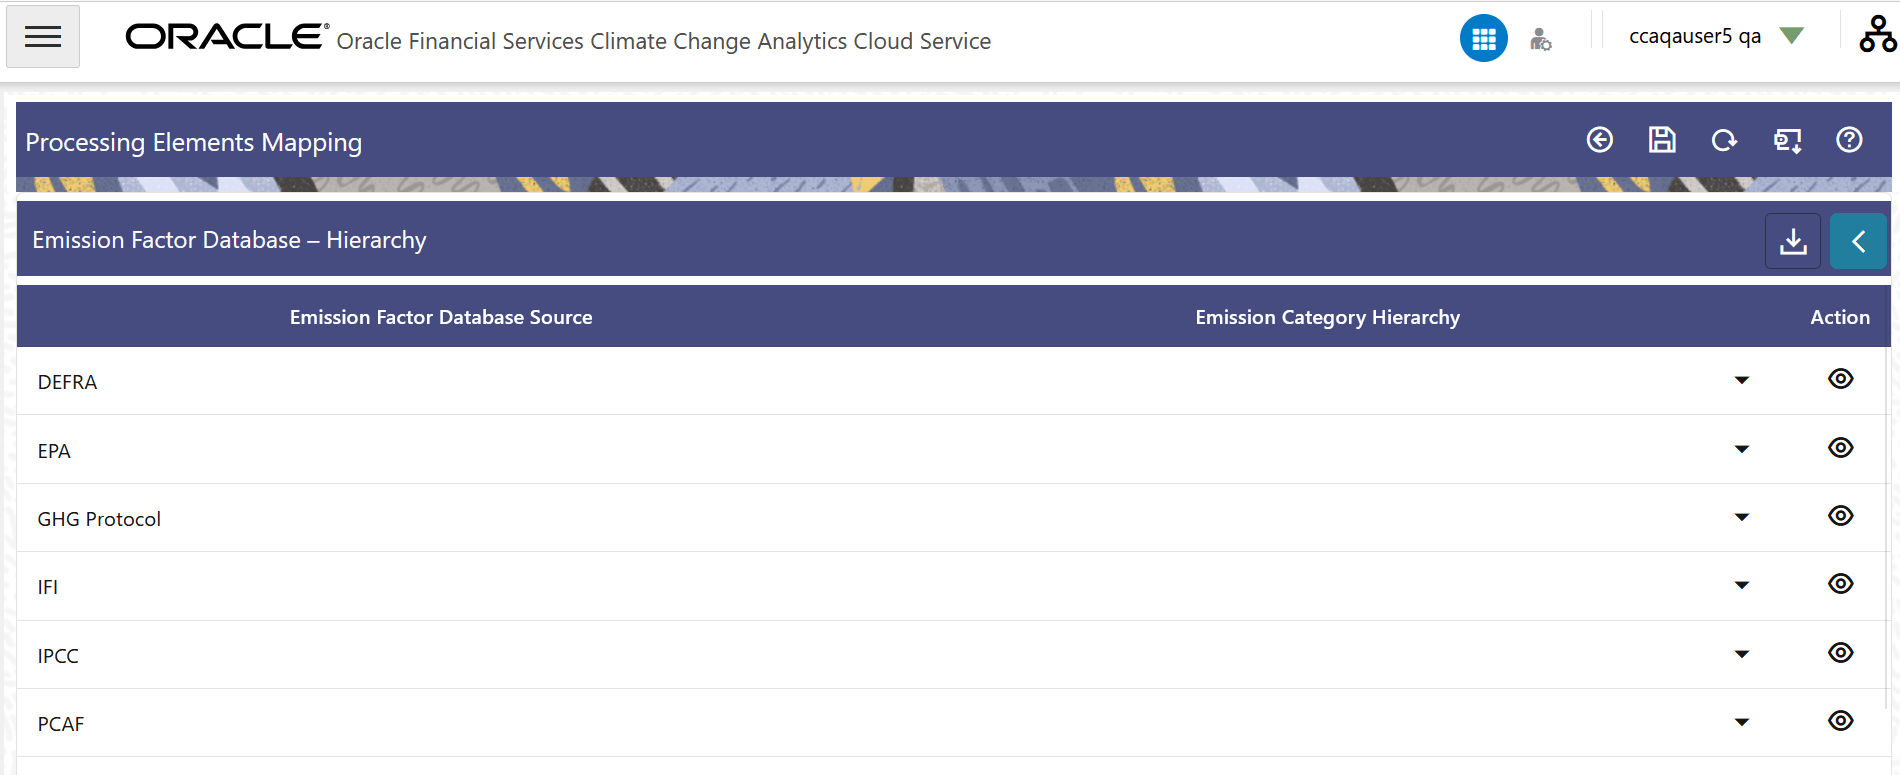1900x775 pixels.
Task: Expand the Emission Category Hierarchy for GHG Protocol
Action: click(x=1742, y=516)
